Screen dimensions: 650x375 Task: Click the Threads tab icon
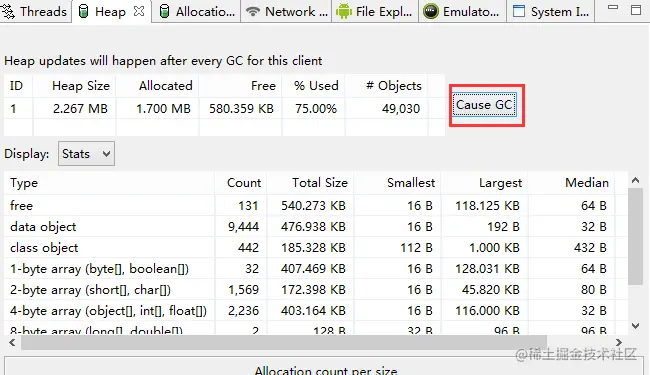click(x=7, y=12)
